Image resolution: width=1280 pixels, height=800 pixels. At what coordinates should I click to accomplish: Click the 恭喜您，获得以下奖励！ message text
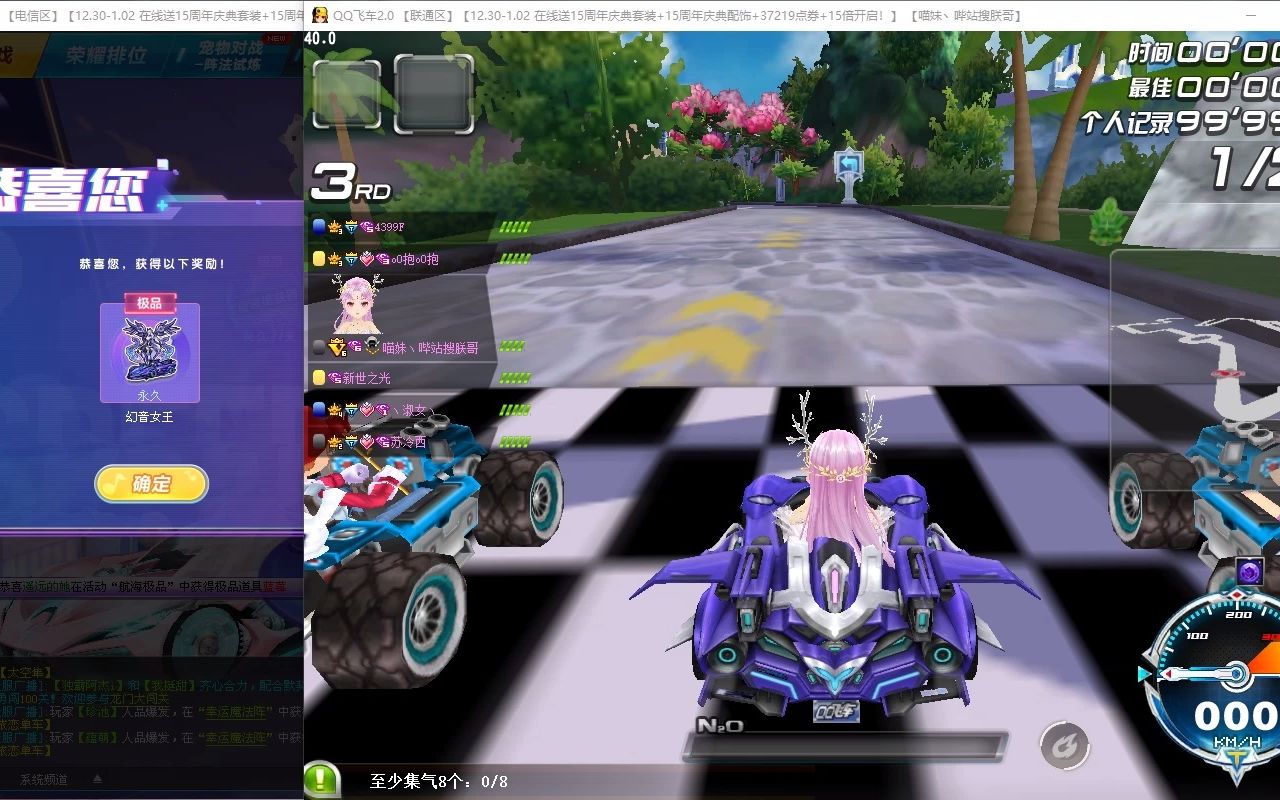(153, 264)
